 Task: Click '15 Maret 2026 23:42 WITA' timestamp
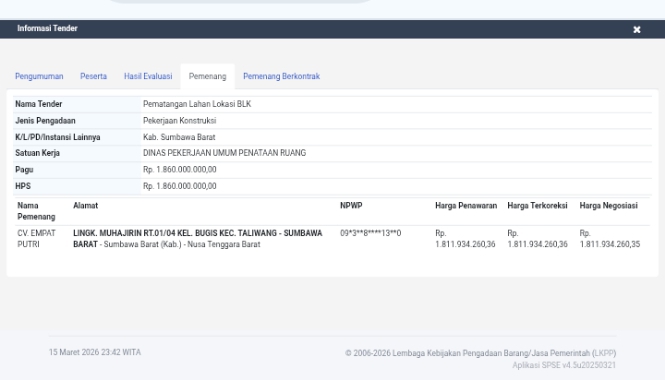95,352
